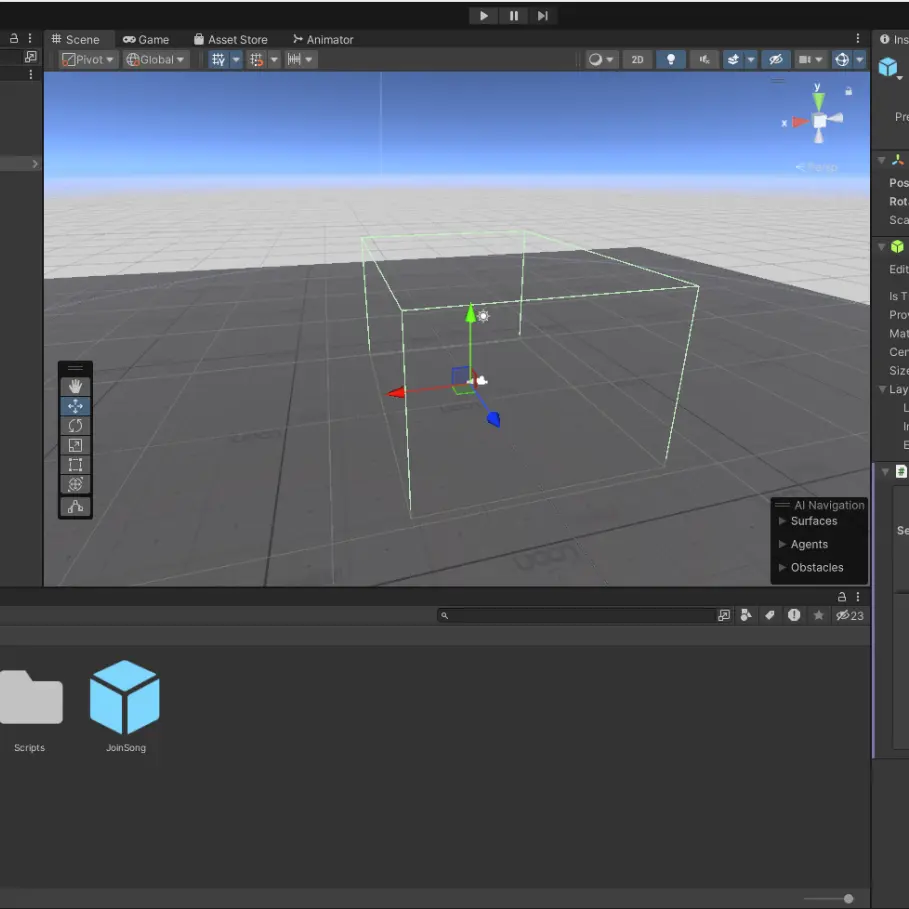
Task: Select the Hand view tool
Action: pos(75,386)
